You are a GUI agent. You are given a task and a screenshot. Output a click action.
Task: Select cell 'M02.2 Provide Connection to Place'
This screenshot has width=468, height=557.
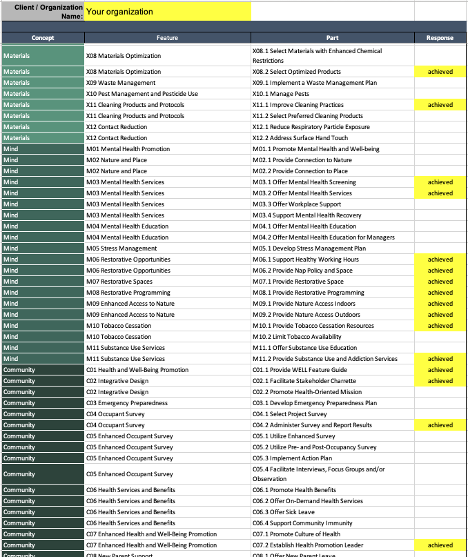(333, 171)
